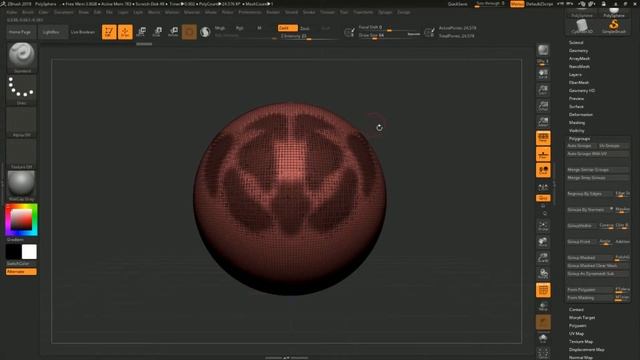
Task: Adjust the Z Intensity slider
Action: pyautogui.click(x=307, y=36)
